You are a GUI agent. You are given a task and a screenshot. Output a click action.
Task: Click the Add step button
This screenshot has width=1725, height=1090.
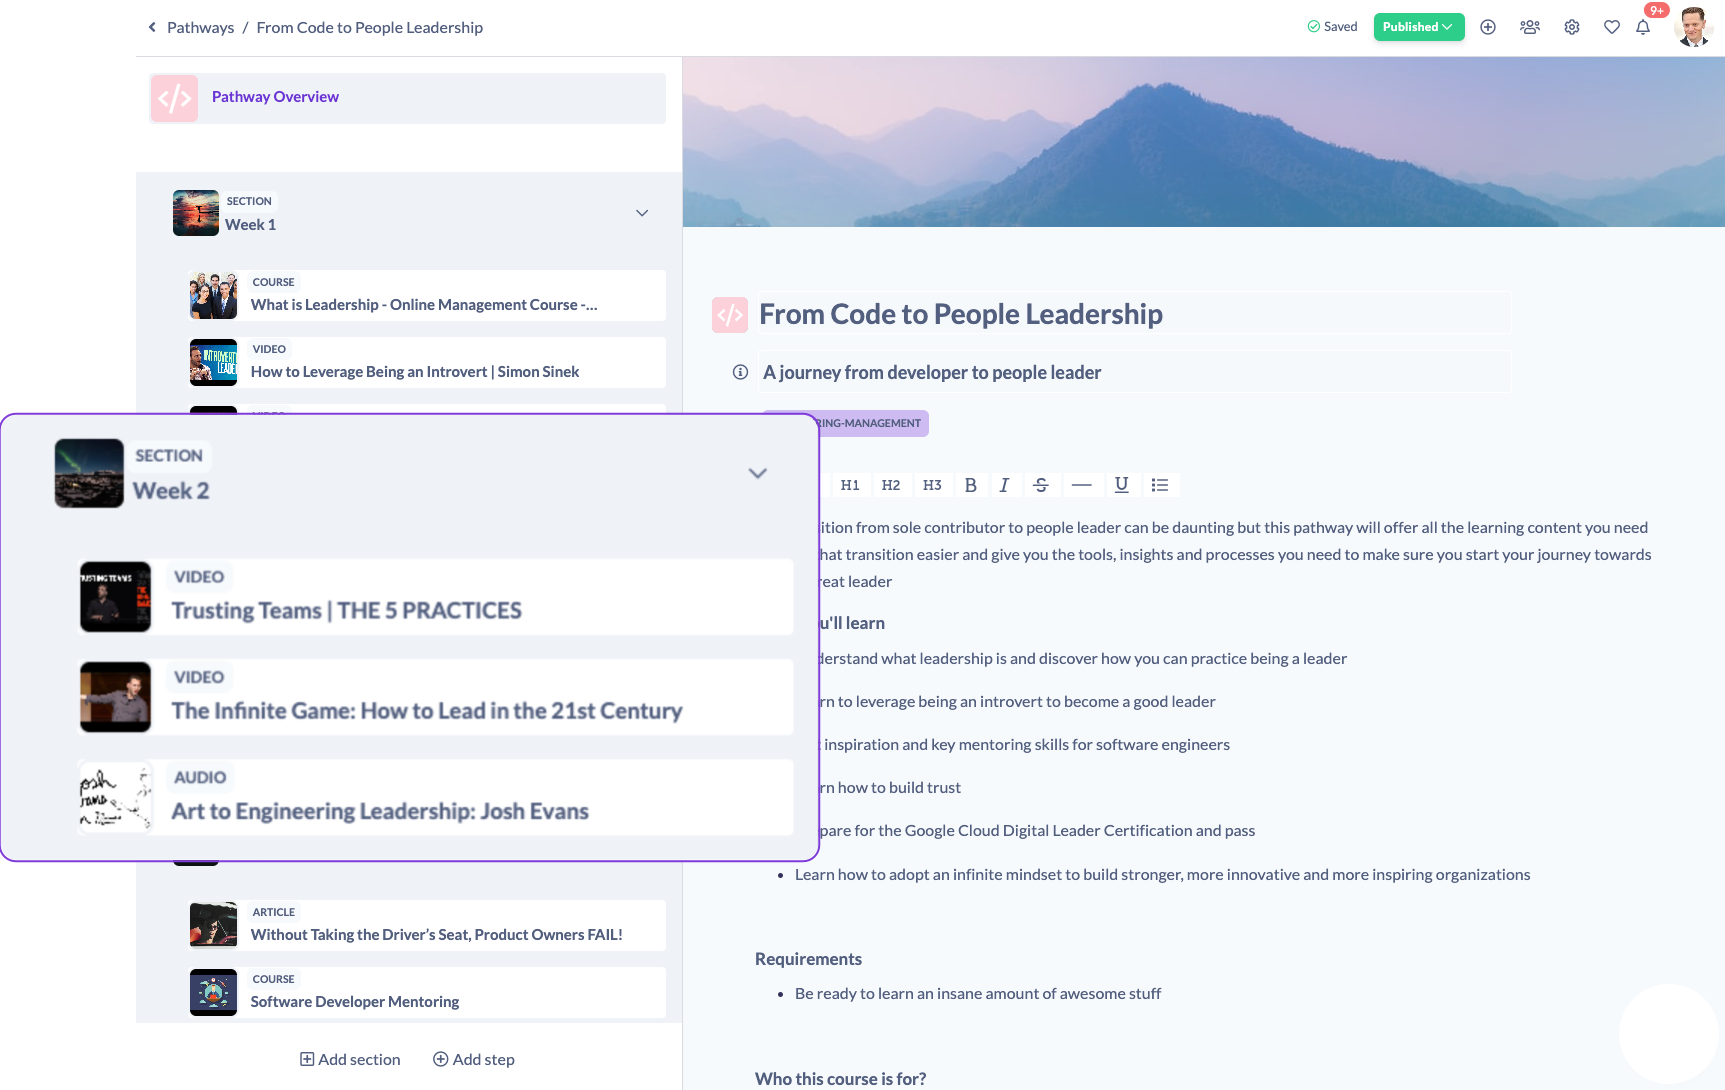click(473, 1059)
